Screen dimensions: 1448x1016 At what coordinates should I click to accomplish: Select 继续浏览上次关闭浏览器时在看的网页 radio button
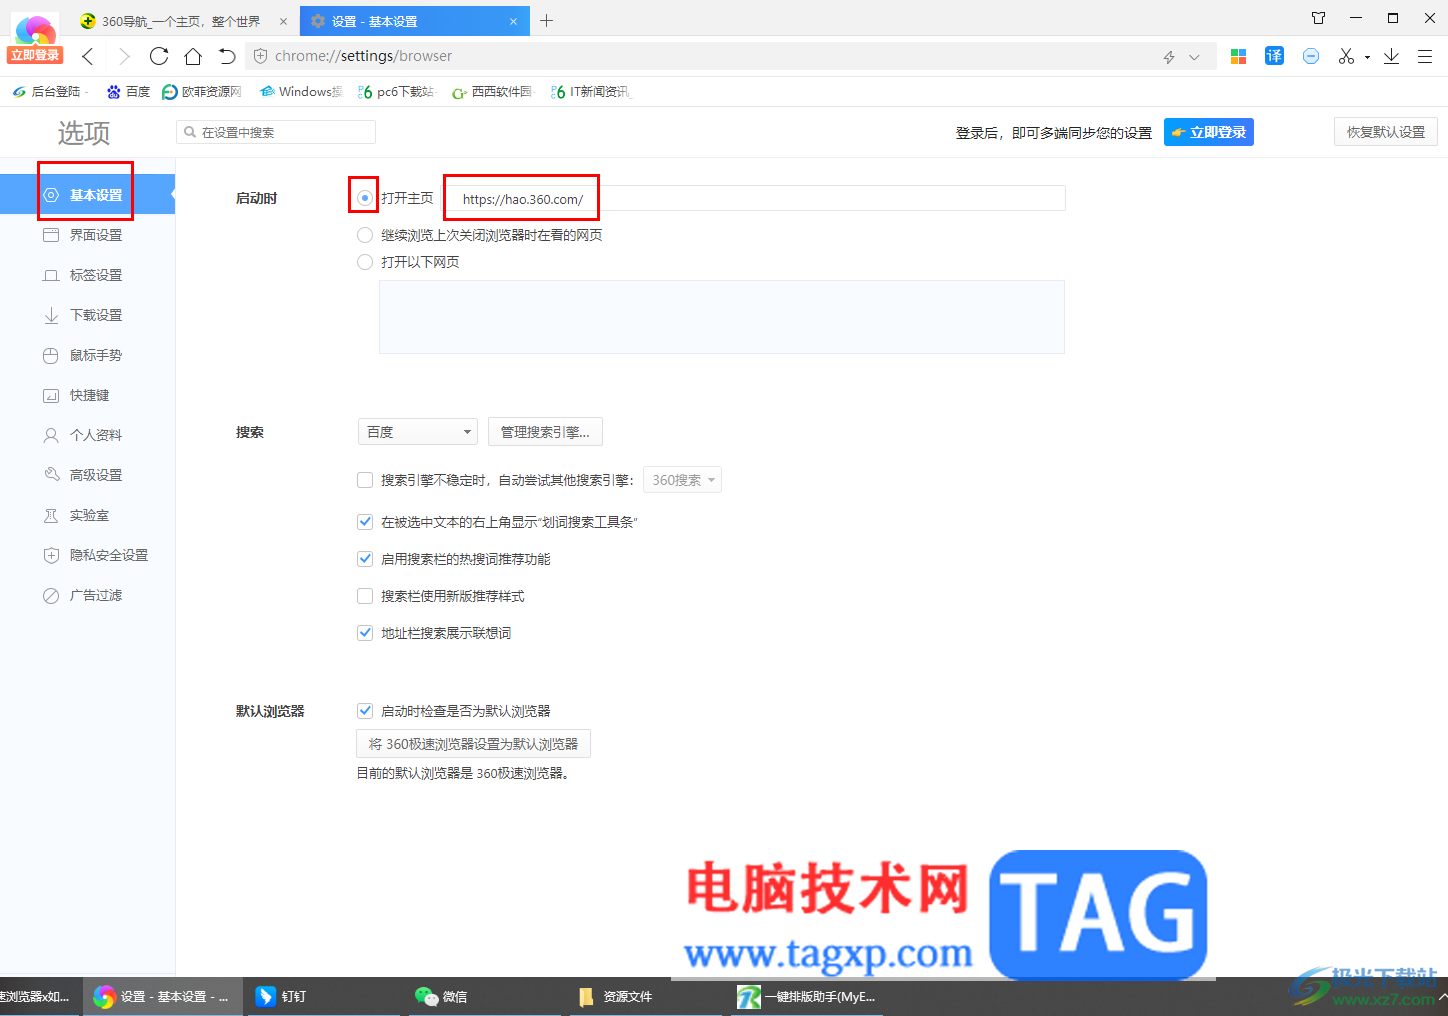(365, 235)
